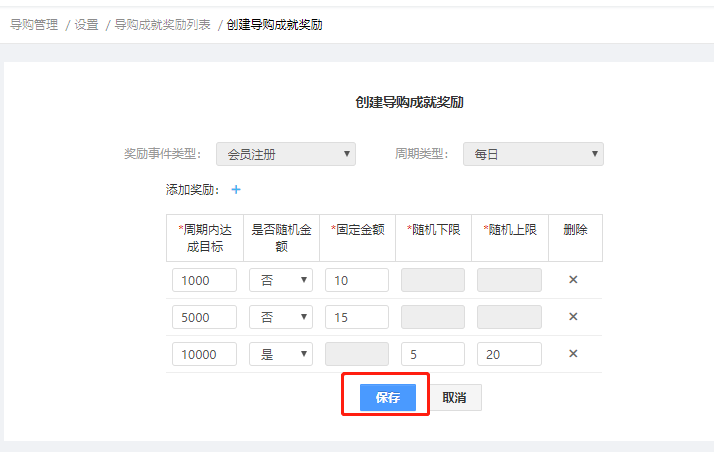Click disabled fixed amount field in 10000 row
Image resolution: width=714 pixels, height=452 pixels.
[x=357, y=354]
